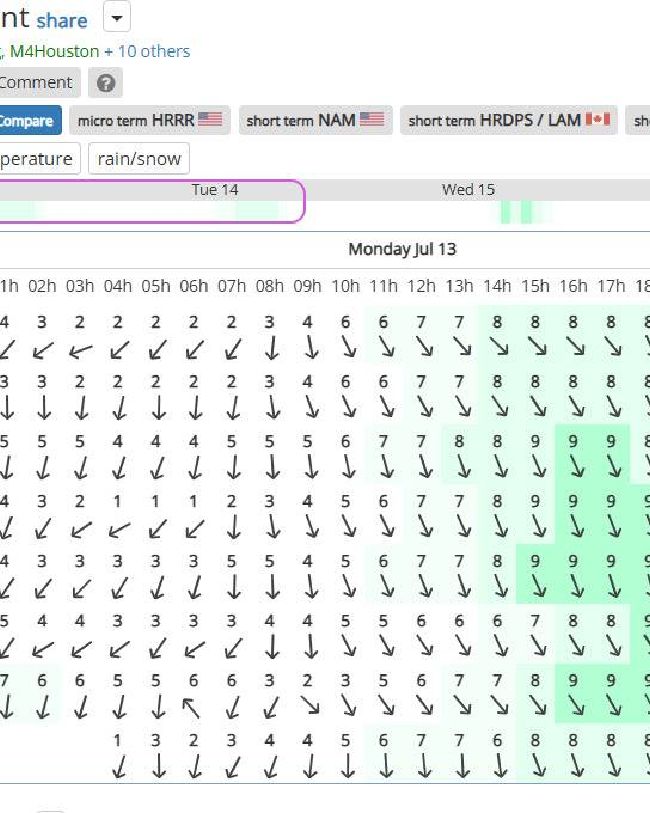Open the dropdown arrow next to share
This screenshot has width=650, height=813.
(117, 18)
